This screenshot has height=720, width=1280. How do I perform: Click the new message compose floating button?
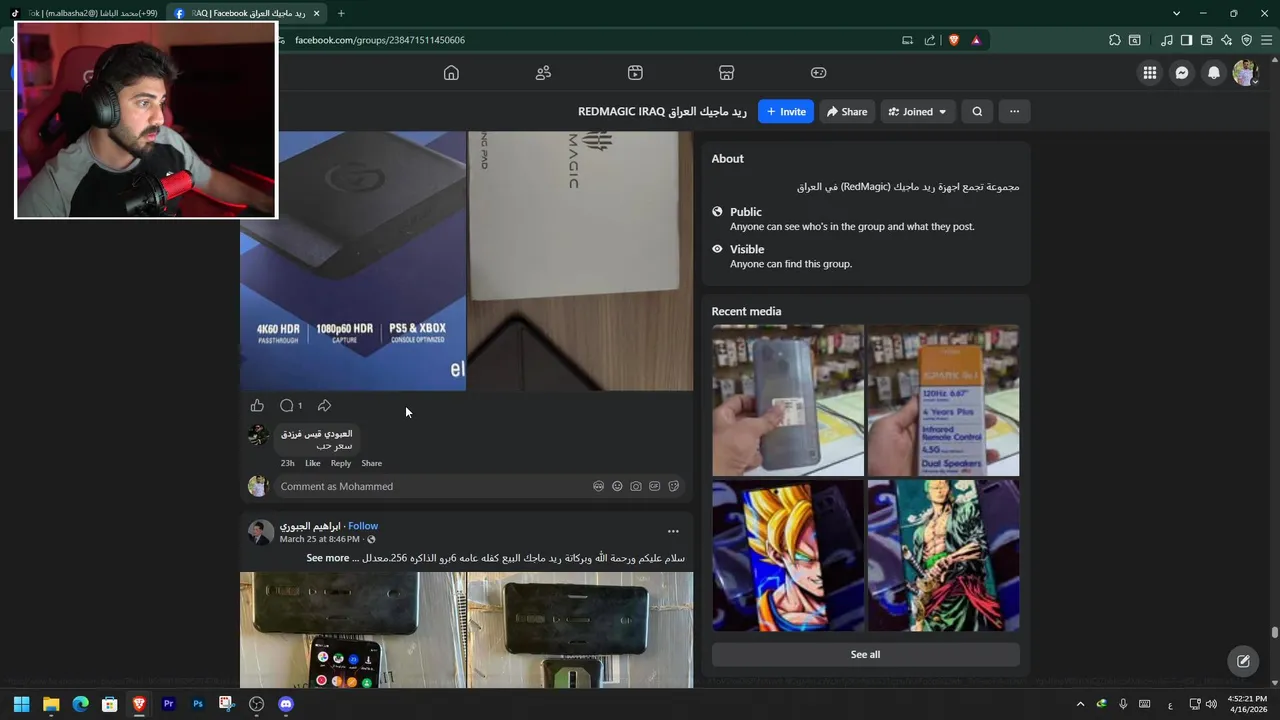tap(1243, 661)
